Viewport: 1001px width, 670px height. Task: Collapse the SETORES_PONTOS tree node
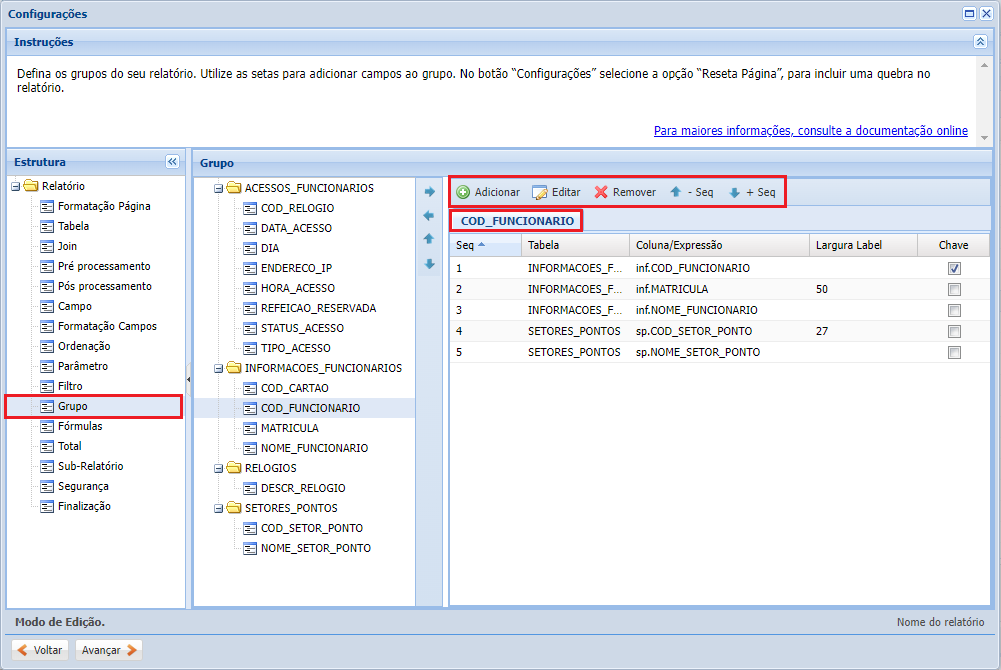point(218,508)
